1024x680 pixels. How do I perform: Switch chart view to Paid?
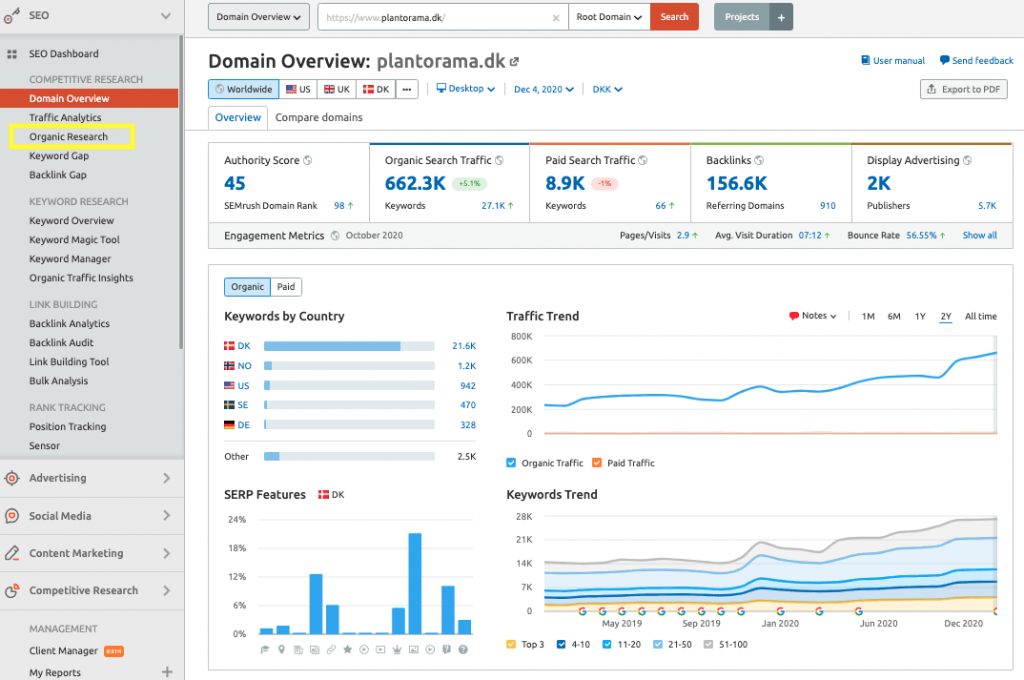pyautogui.click(x=286, y=287)
